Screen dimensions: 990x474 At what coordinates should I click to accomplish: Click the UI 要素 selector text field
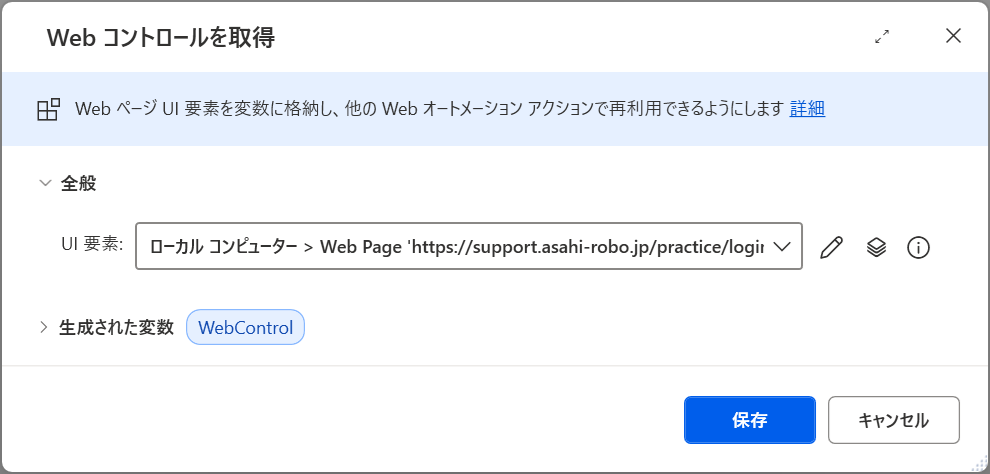coord(468,246)
